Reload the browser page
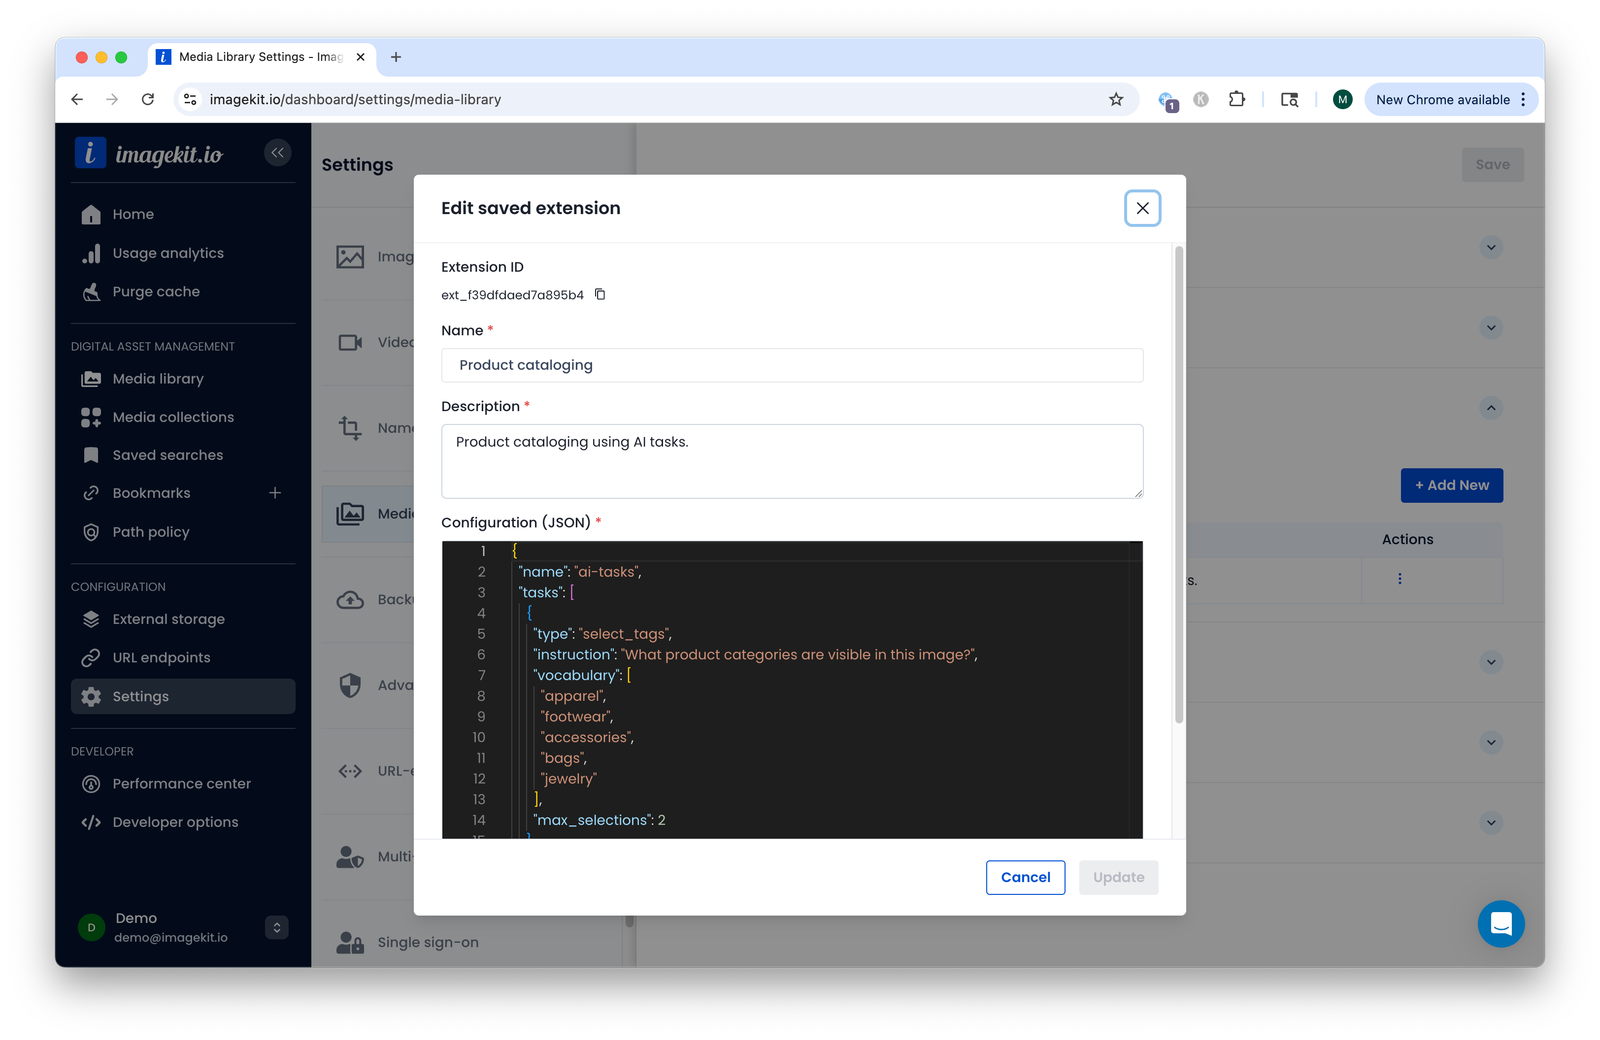This screenshot has height=1040, width=1600. [x=148, y=99]
